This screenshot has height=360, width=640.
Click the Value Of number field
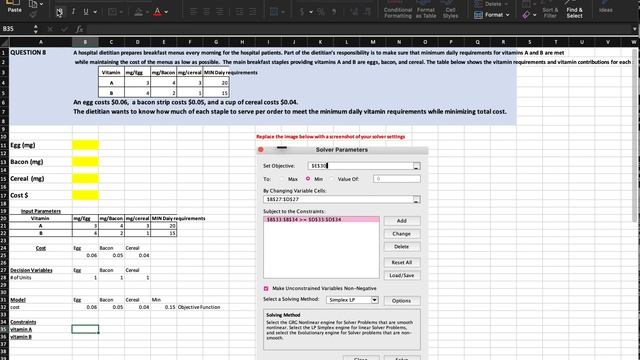coord(396,179)
